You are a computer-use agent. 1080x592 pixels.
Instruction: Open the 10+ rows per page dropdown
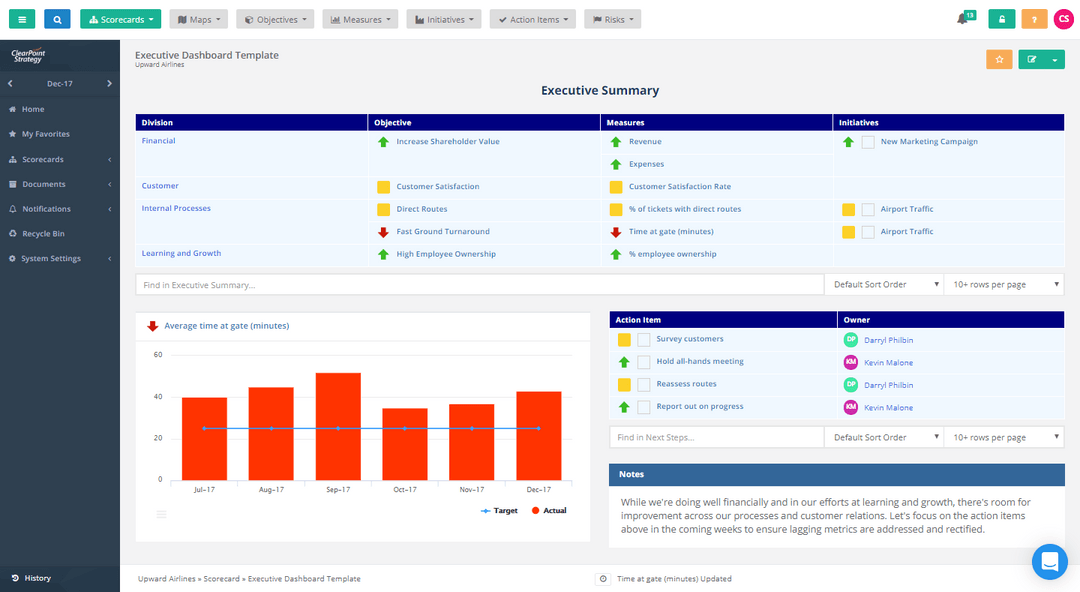[x=1003, y=283]
